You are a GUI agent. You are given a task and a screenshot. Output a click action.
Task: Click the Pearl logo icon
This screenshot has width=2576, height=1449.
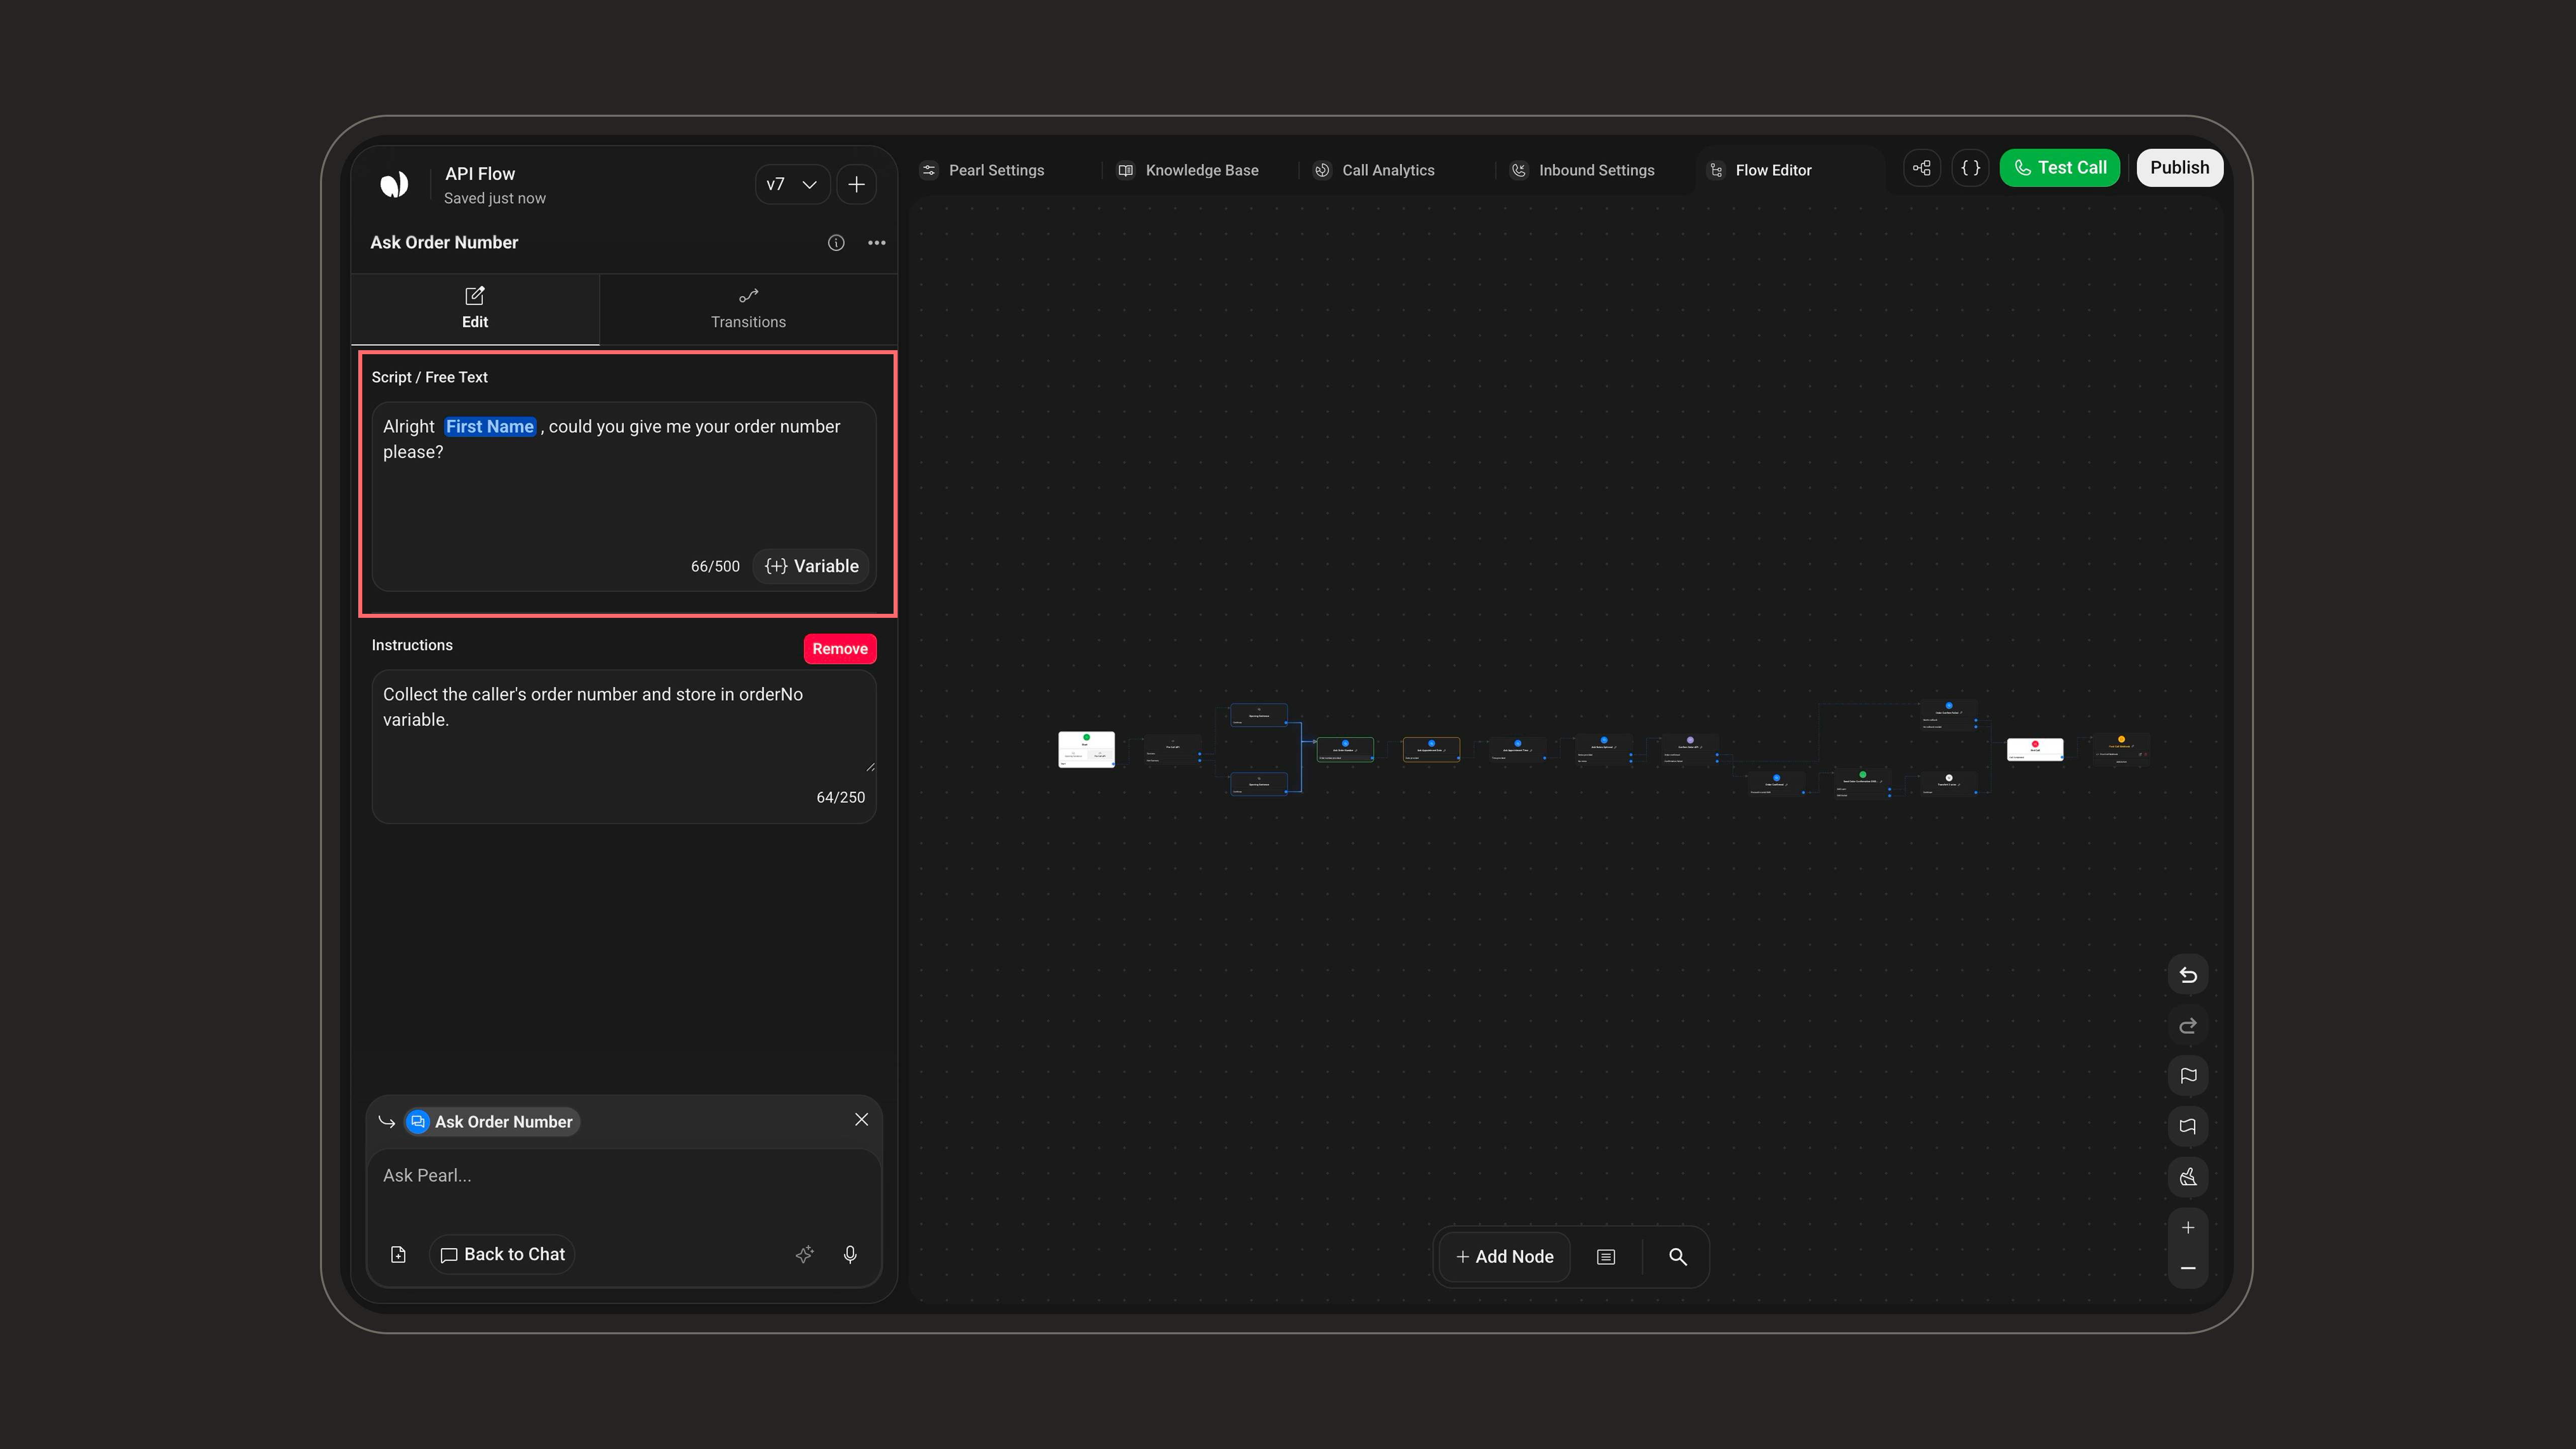[395, 184]
